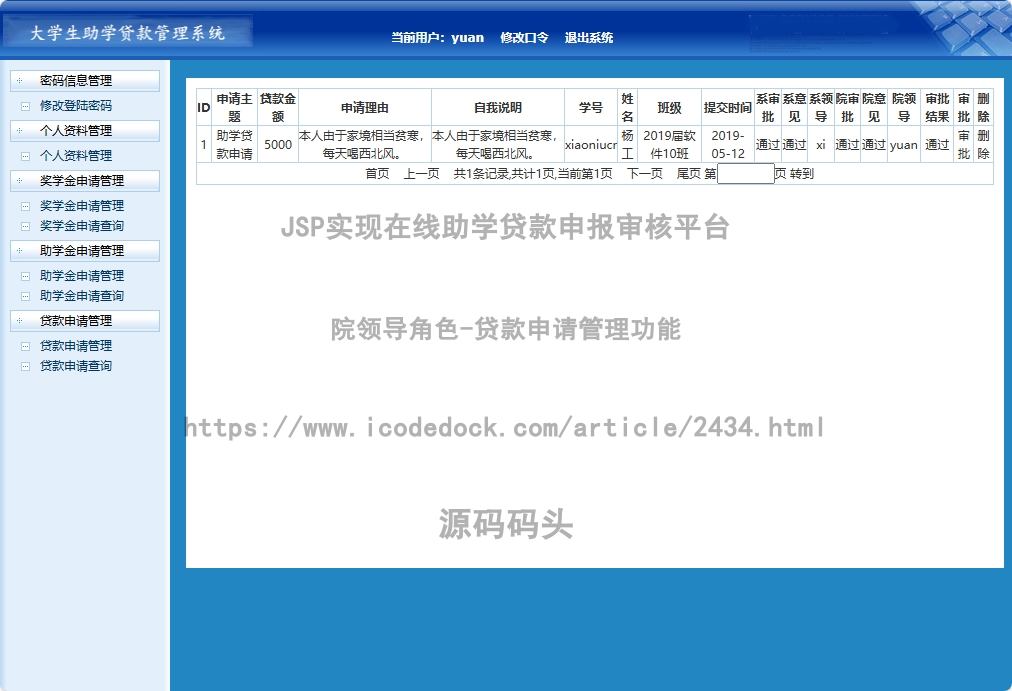
Task: Expand the 密码信息管理 menu section
Action: [x=85, y=81]
